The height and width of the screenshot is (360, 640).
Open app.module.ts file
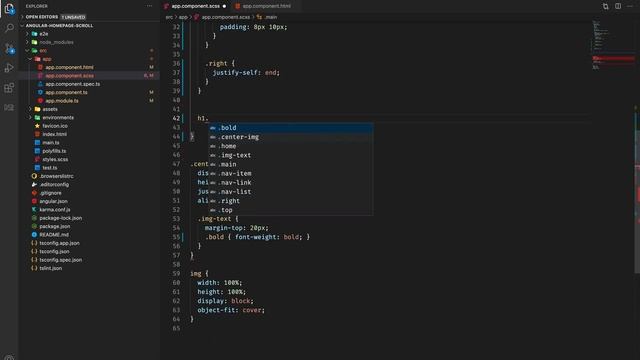[x=62, y=101]
